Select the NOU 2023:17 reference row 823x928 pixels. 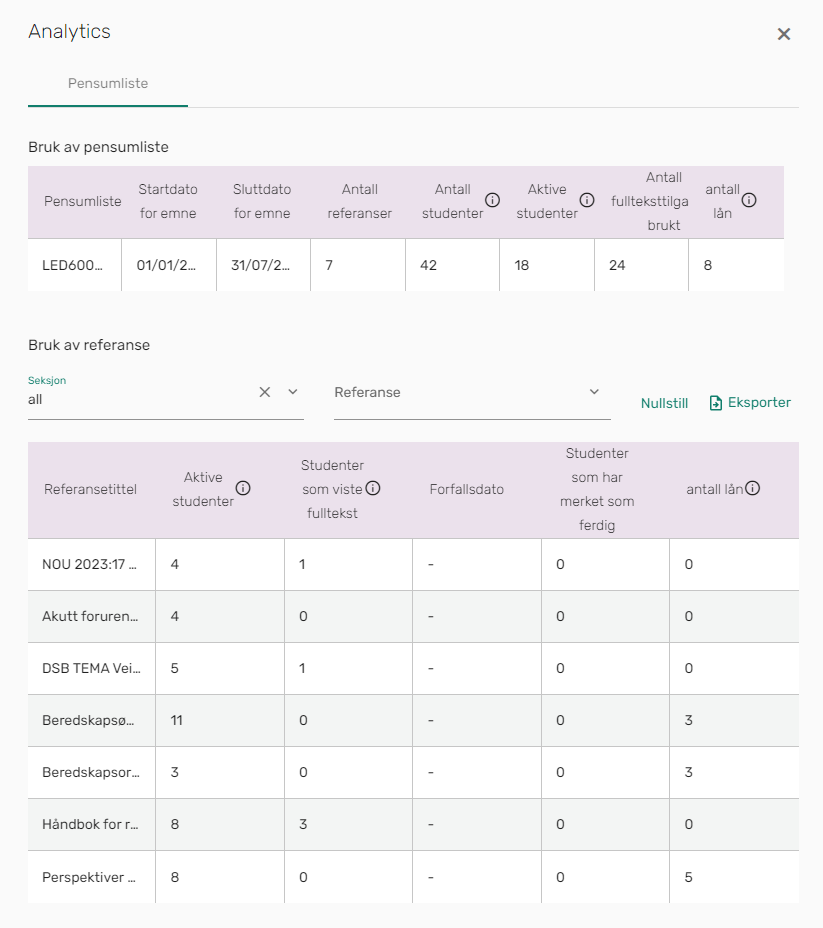click(x=413, y=565)
